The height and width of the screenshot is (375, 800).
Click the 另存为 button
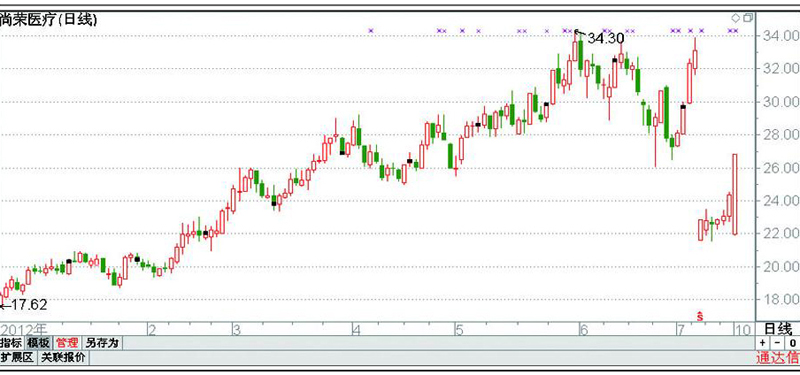102,342
